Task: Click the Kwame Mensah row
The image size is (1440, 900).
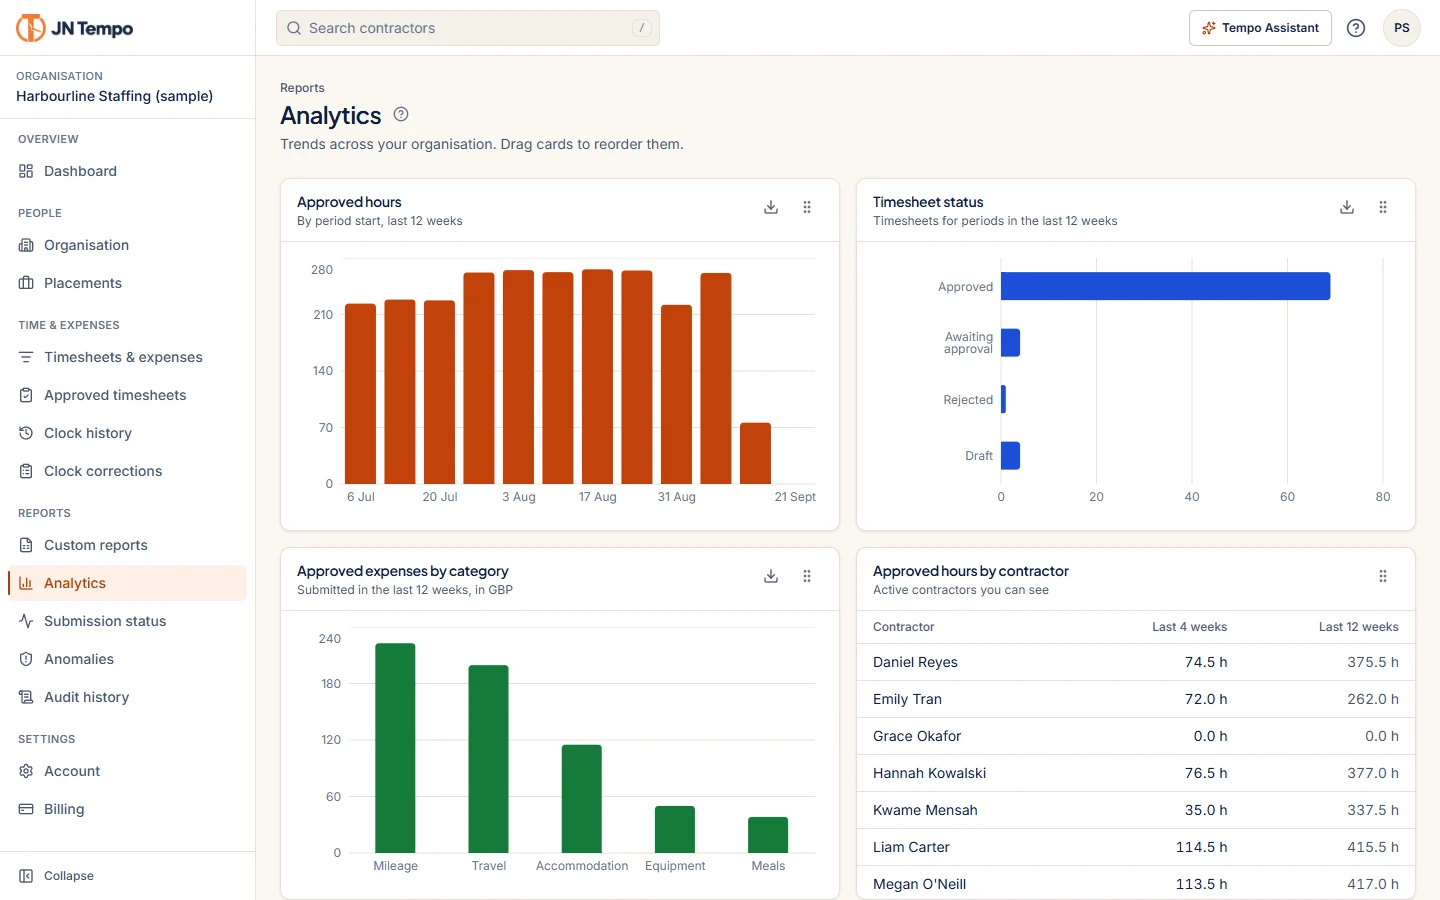Action: [1136, 810]
